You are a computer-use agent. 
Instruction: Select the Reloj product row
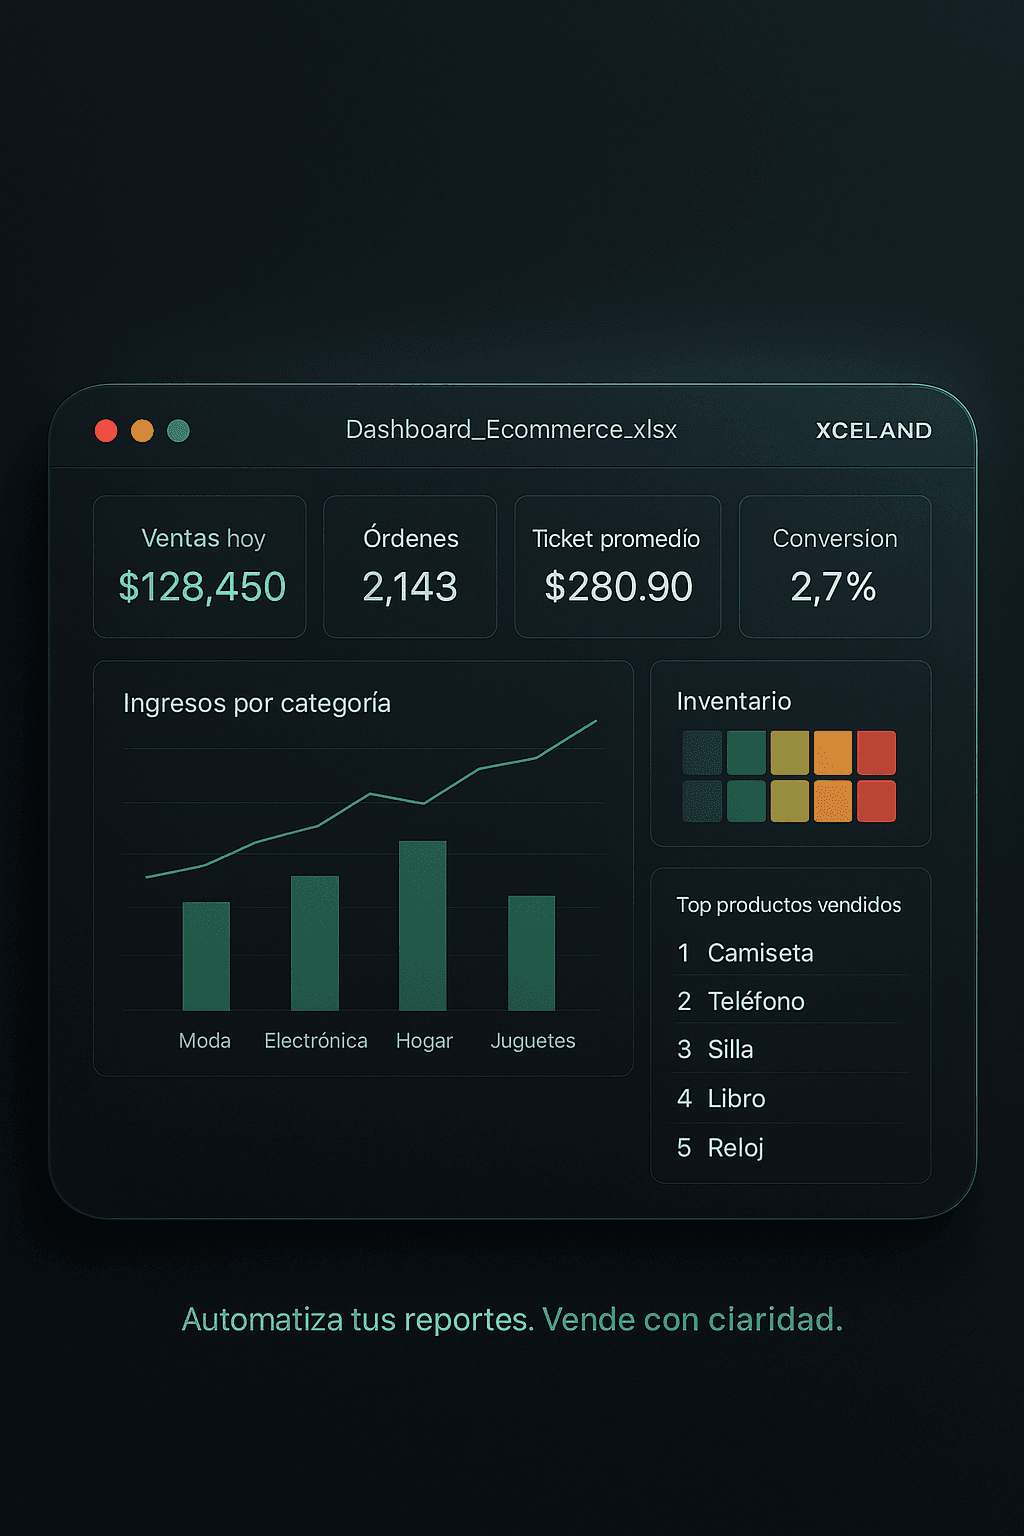791,1147
